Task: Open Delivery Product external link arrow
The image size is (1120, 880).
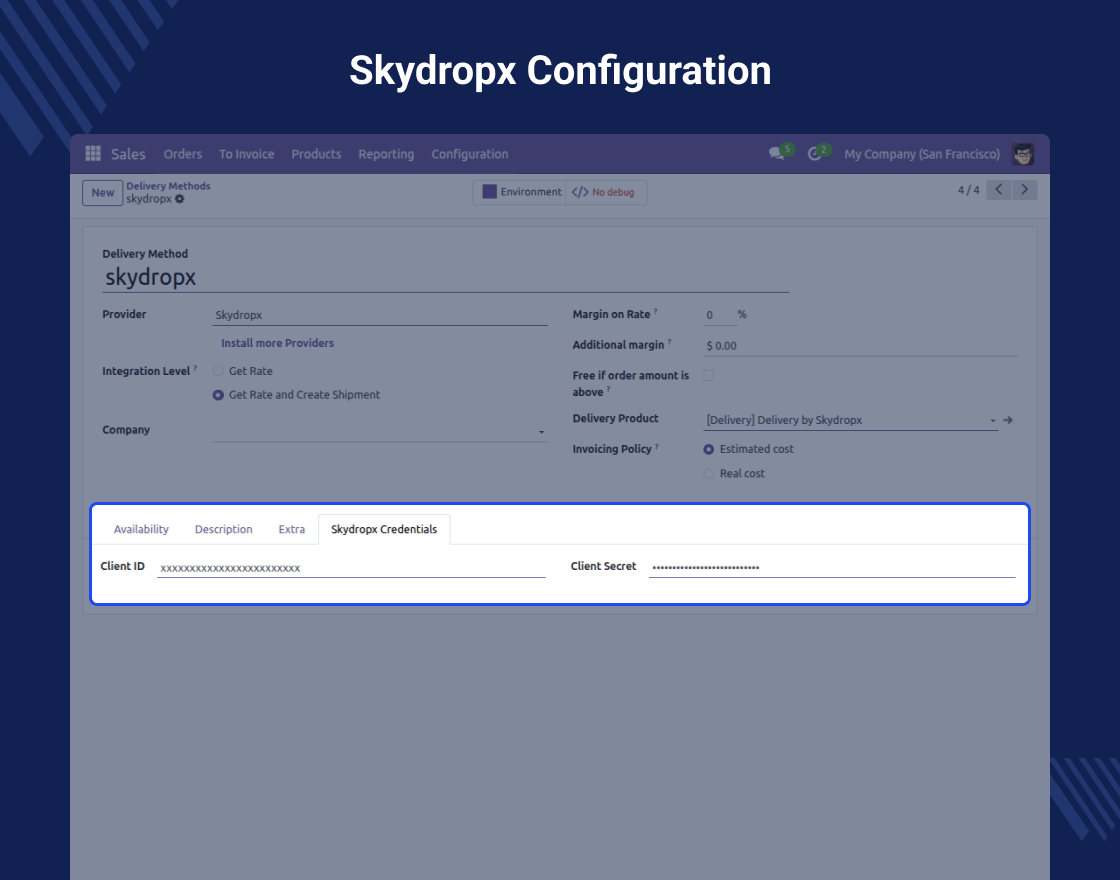Action: click(x=1008, y=420)
